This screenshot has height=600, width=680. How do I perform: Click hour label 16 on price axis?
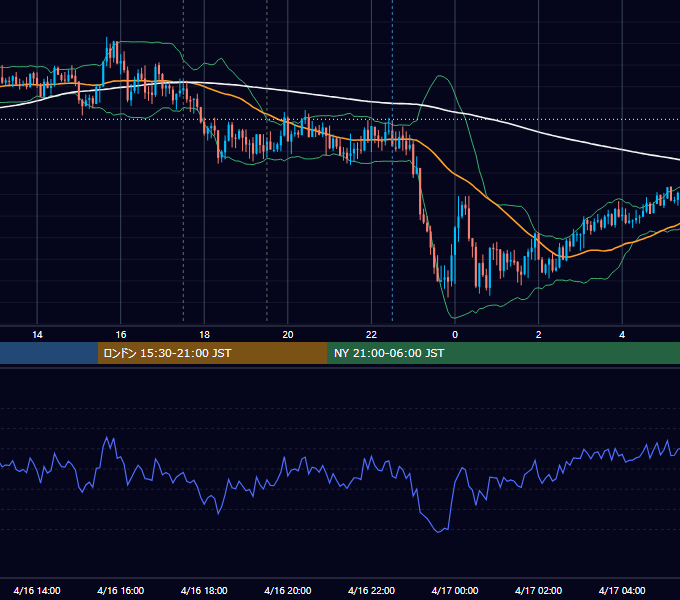coord(121,335)
